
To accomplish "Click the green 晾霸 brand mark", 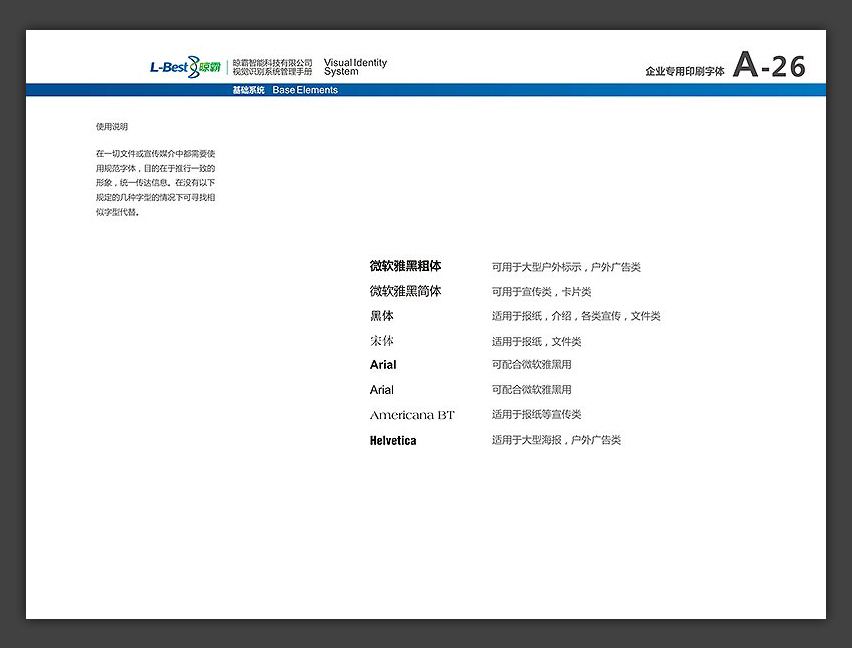I will pos(209,67).
